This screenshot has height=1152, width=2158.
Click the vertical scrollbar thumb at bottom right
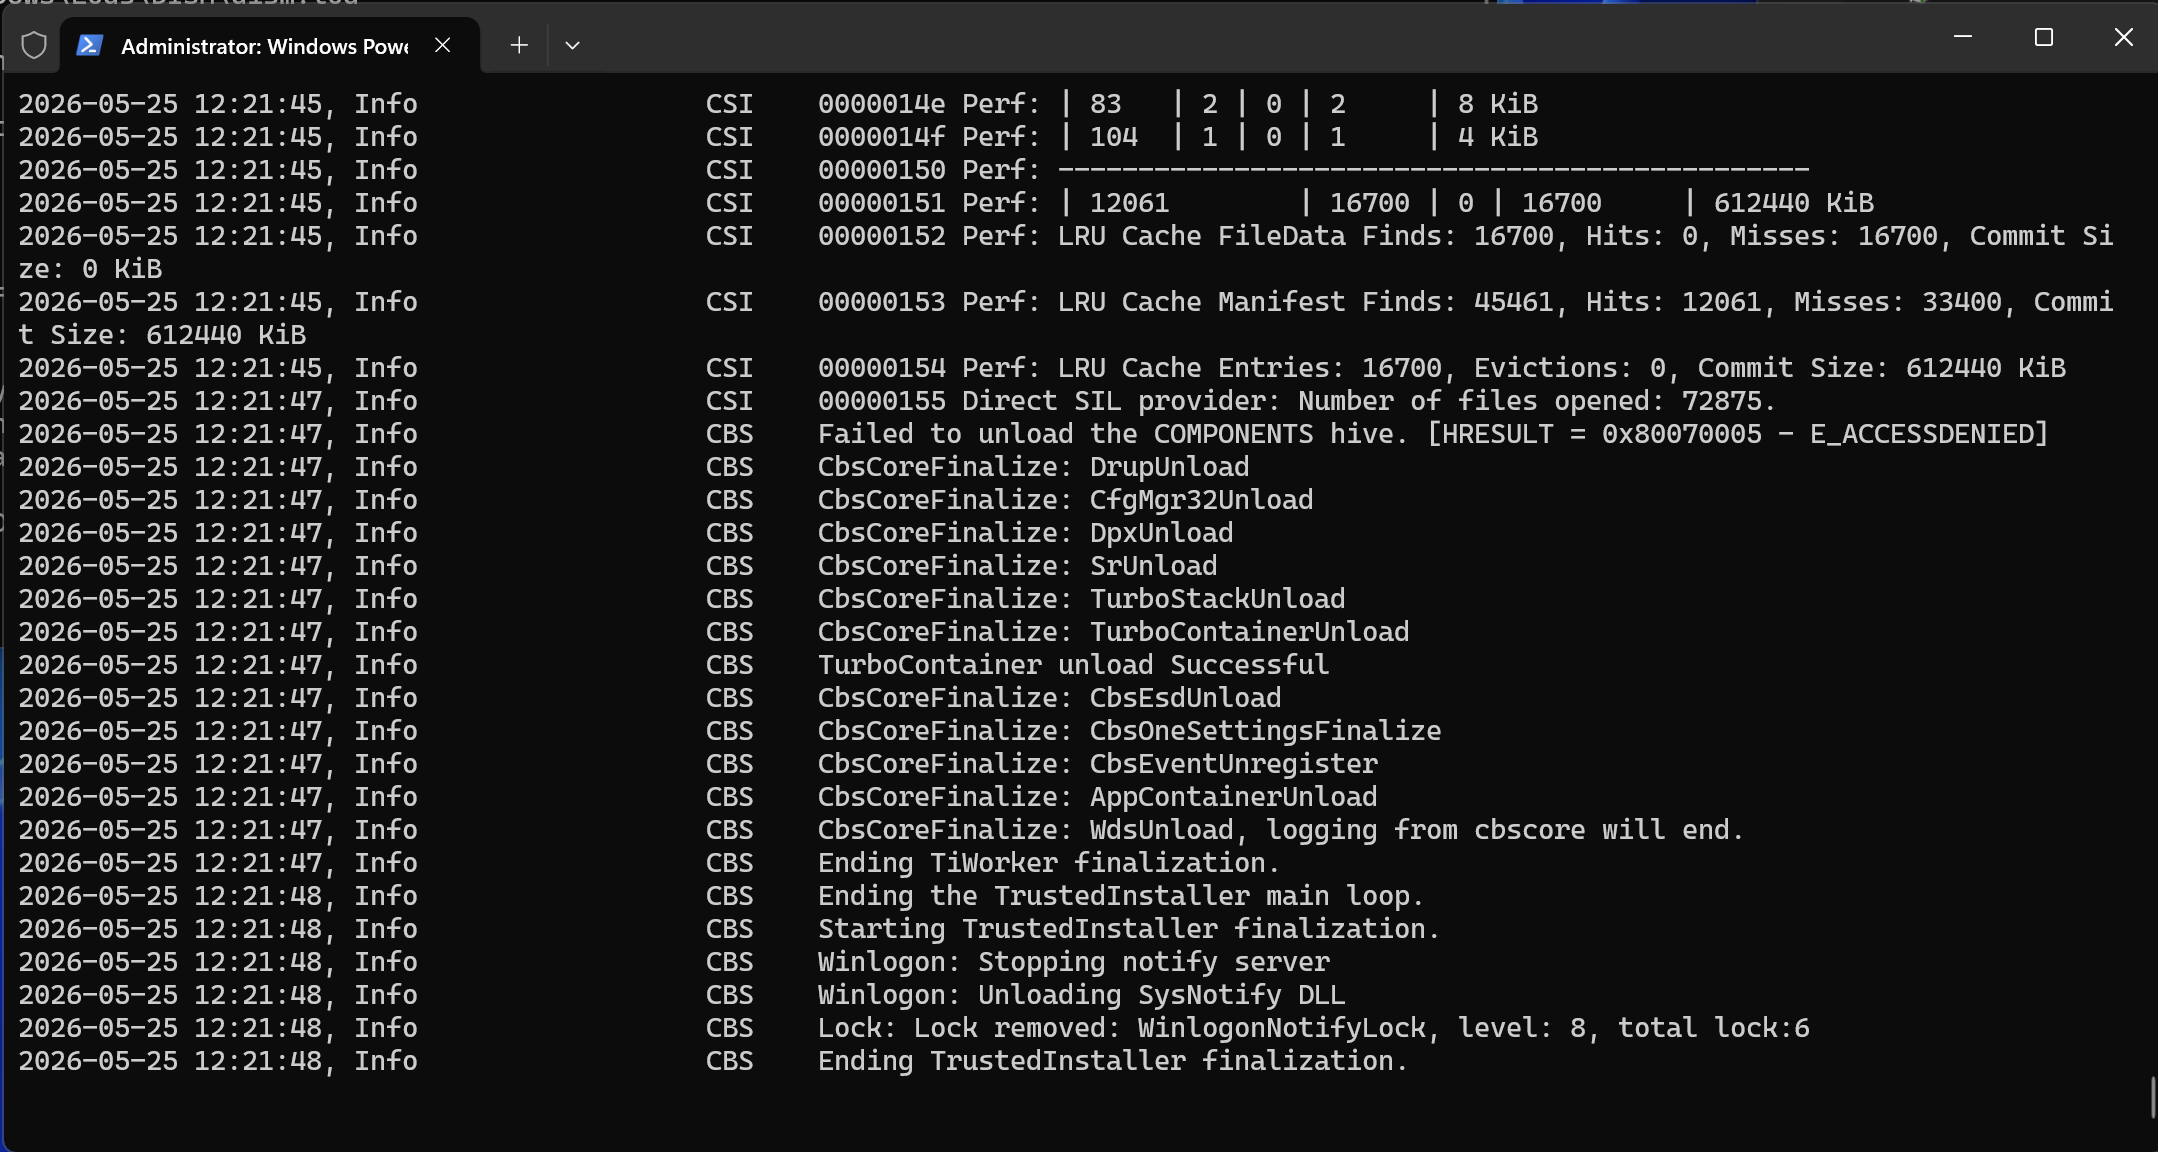(2152, 1097)
